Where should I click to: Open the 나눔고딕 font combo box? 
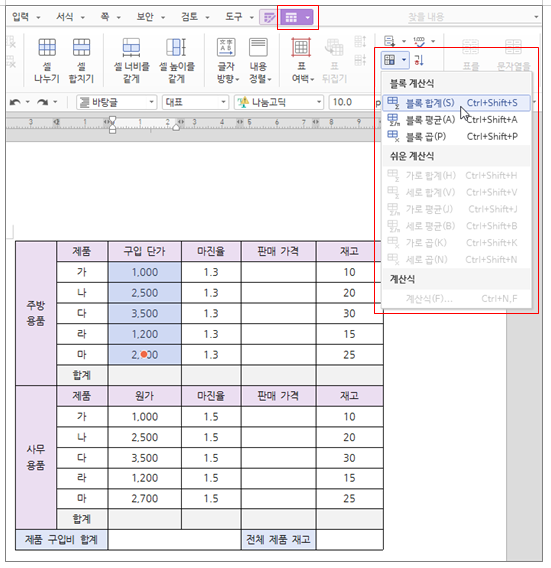pos(279,103)
